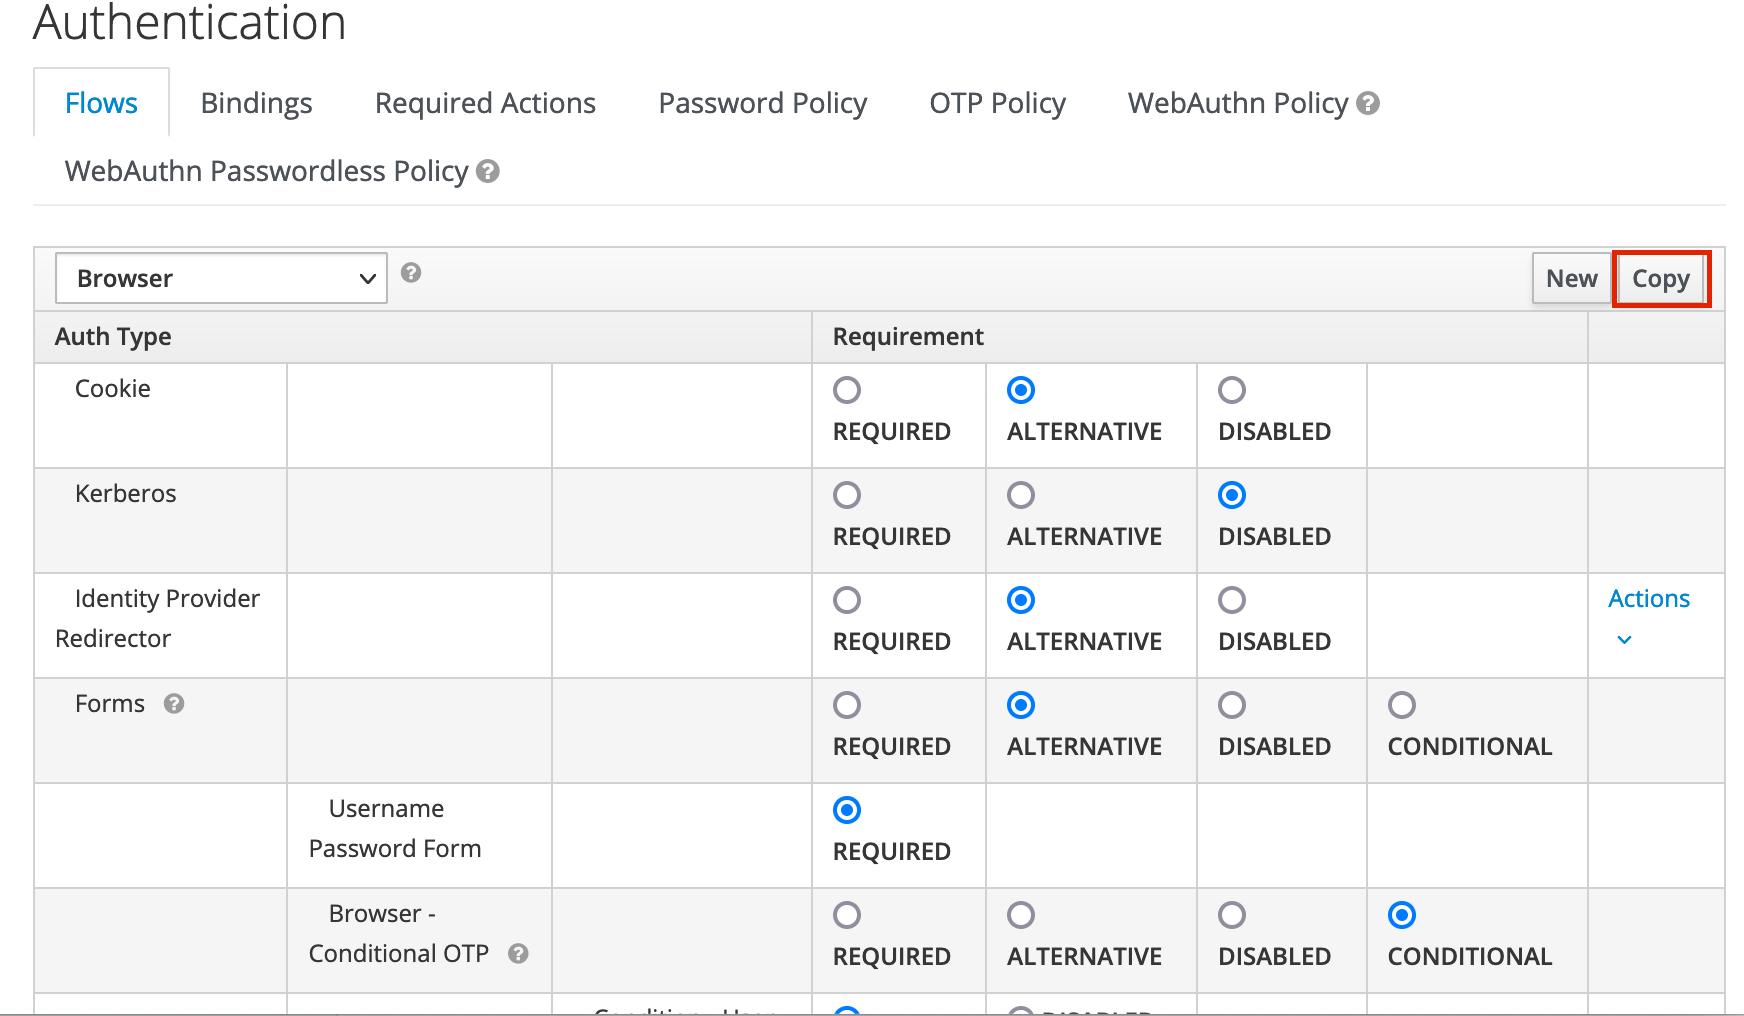Select Username Password Form REQUIRED option

pos(847,810)
